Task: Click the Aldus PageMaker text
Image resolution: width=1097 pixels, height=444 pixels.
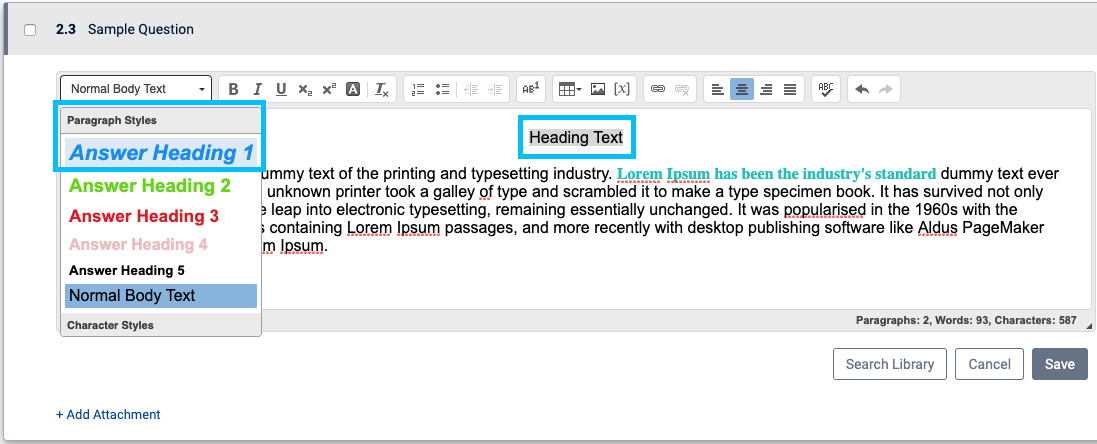Action: (980, 227)
